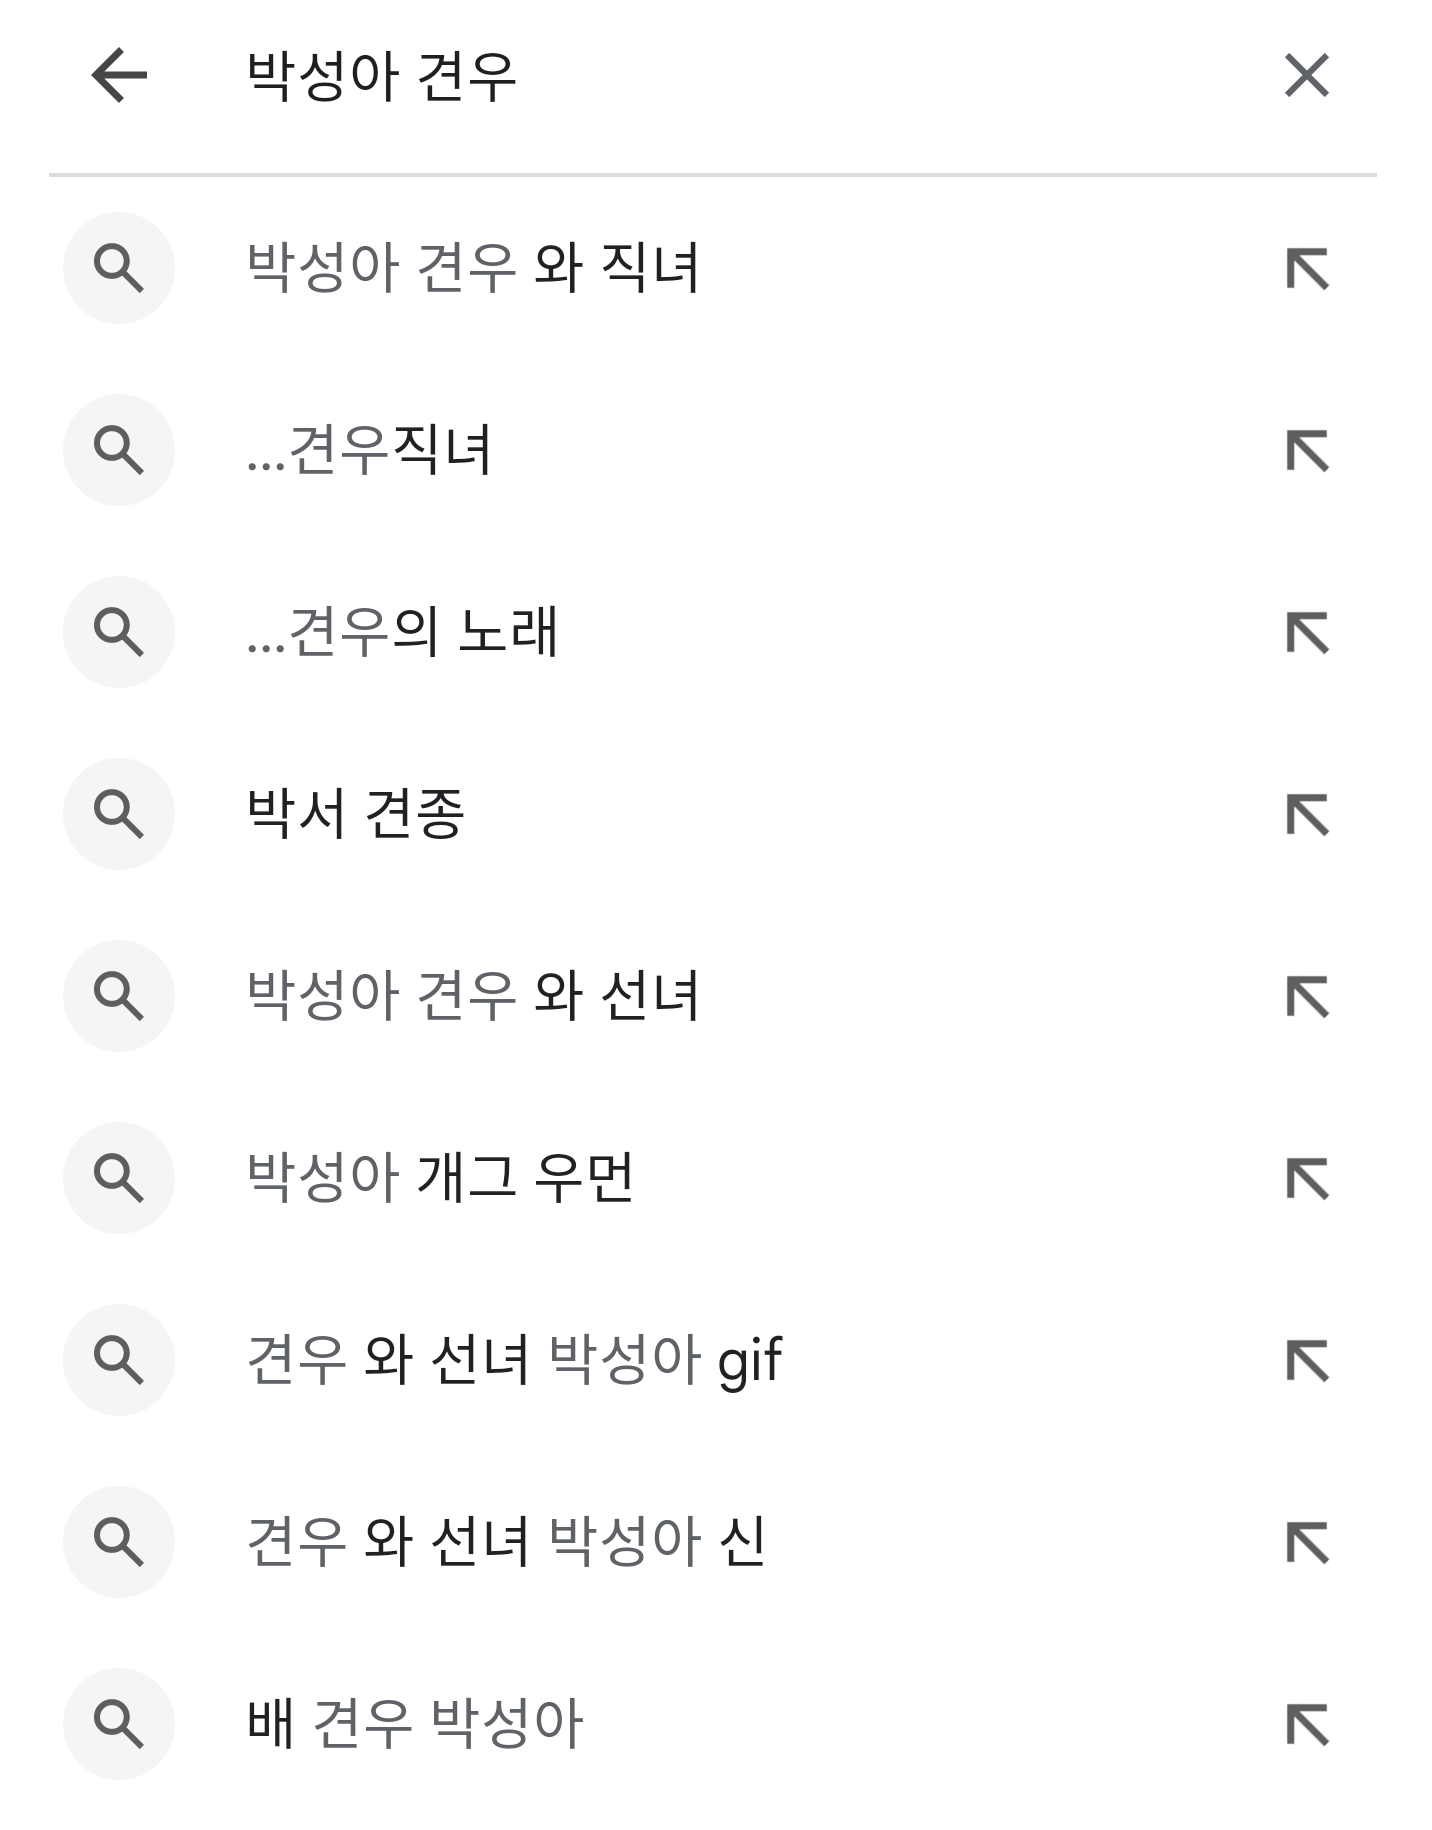Pick suggestion 박성아 견우 와 선녀

point(472,996)
